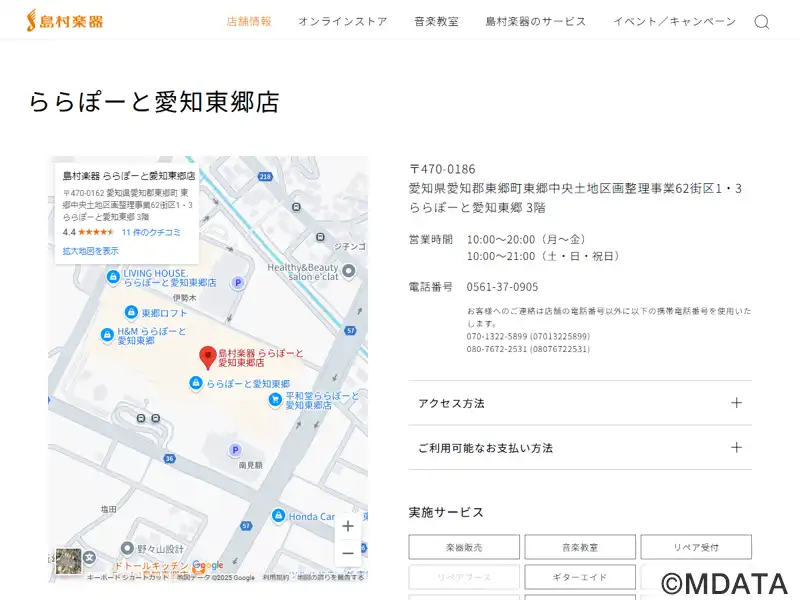Open the 店舗情報 menu
Image resolution: width=800 pixels, height=600 pixels.
coord(249,21)
